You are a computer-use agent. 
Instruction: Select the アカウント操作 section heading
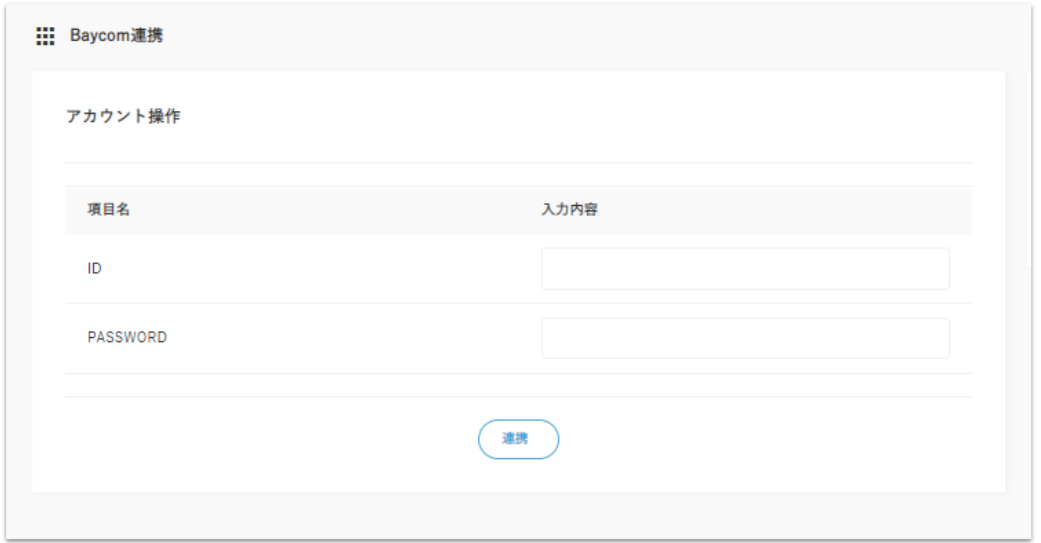point(123,116)
